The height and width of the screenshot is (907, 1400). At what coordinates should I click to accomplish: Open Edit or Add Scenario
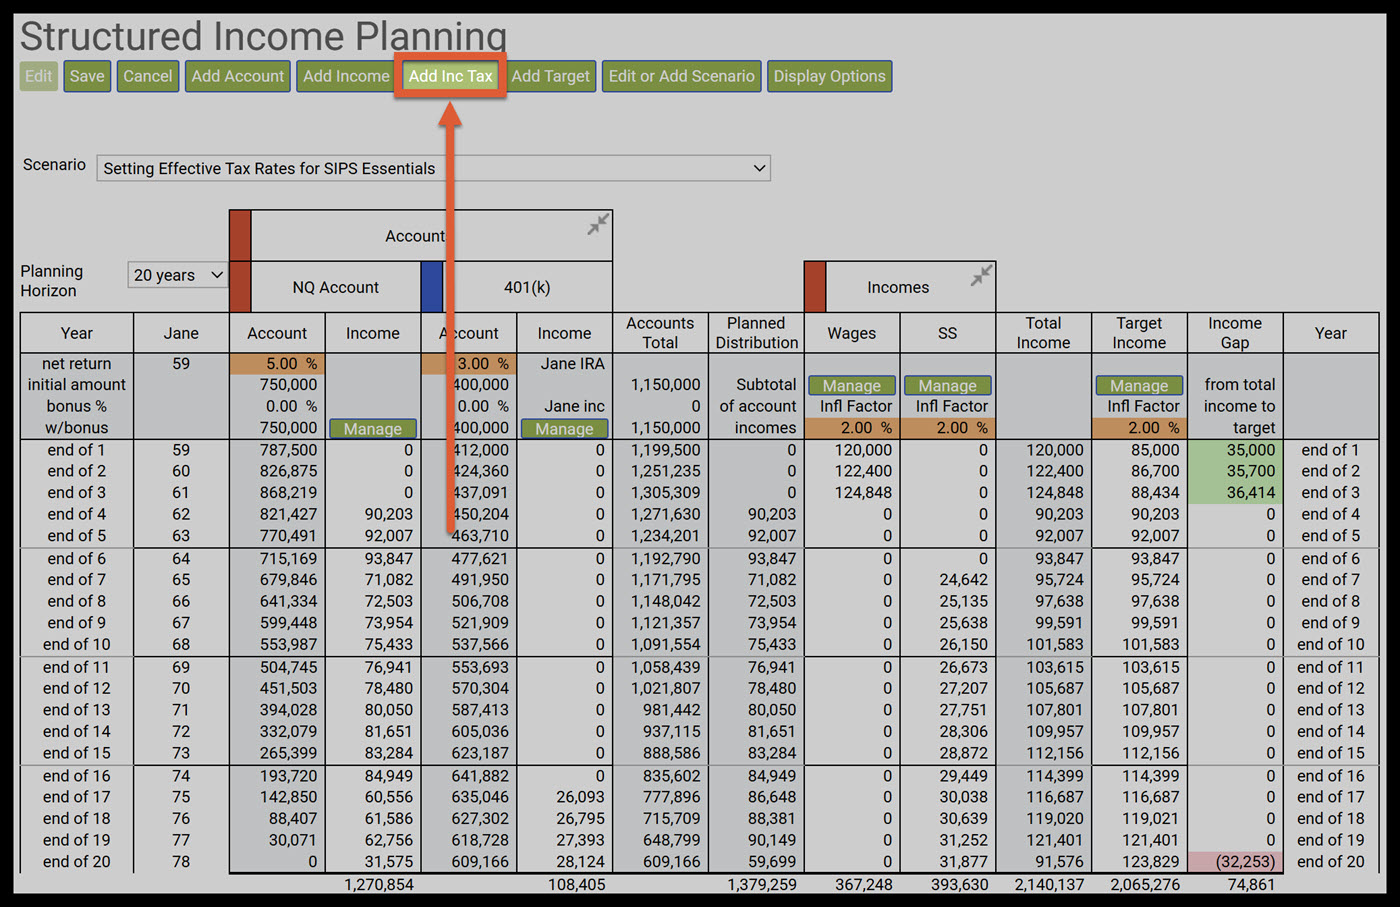(682, 76)
